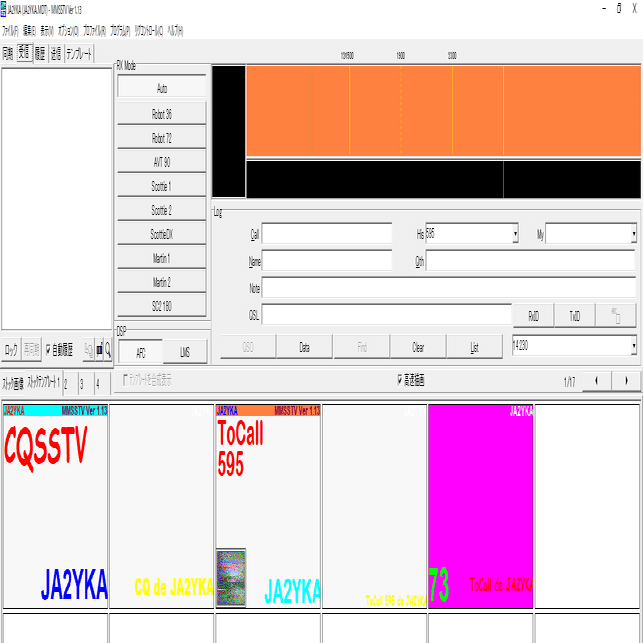
Task: Click the MMSSTV title bar app icon
Action: (x=4, y=9)
